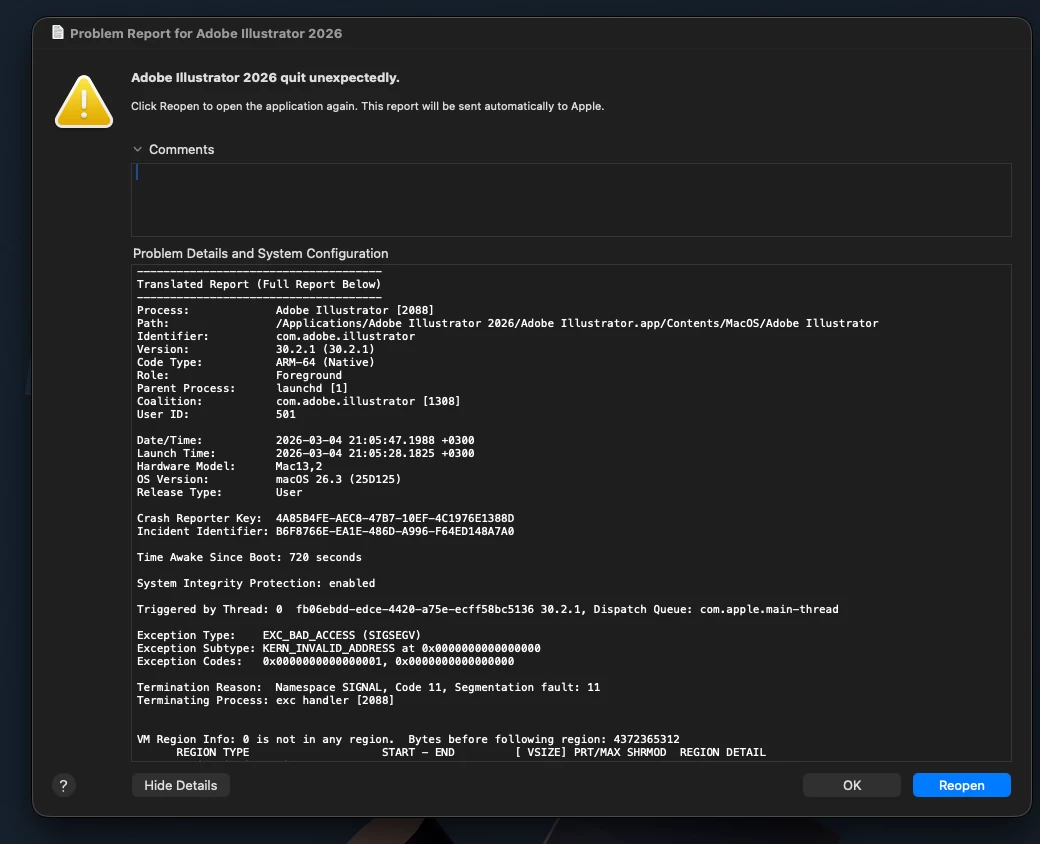The image size is (1040, 844).
Task: Click the Path line with /Applications/Adobe Illustrator 2026
Action: (507, 323)
